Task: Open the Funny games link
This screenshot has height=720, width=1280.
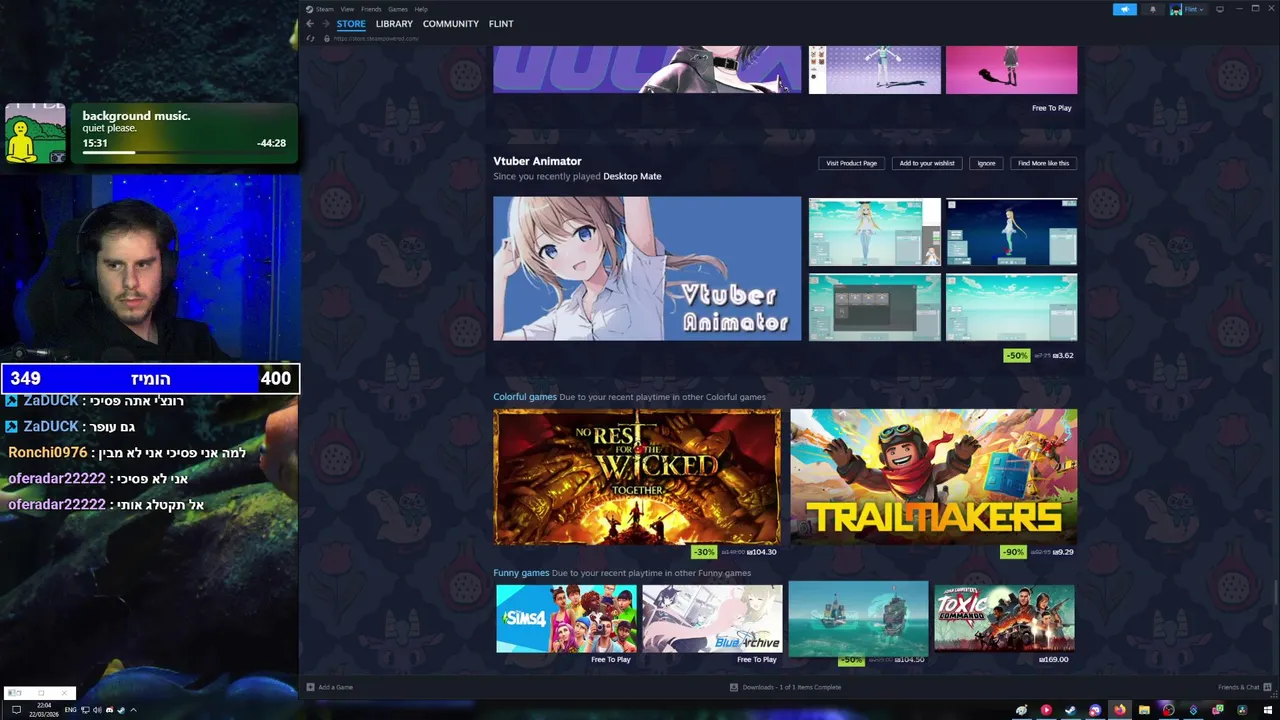Action: 521,573
